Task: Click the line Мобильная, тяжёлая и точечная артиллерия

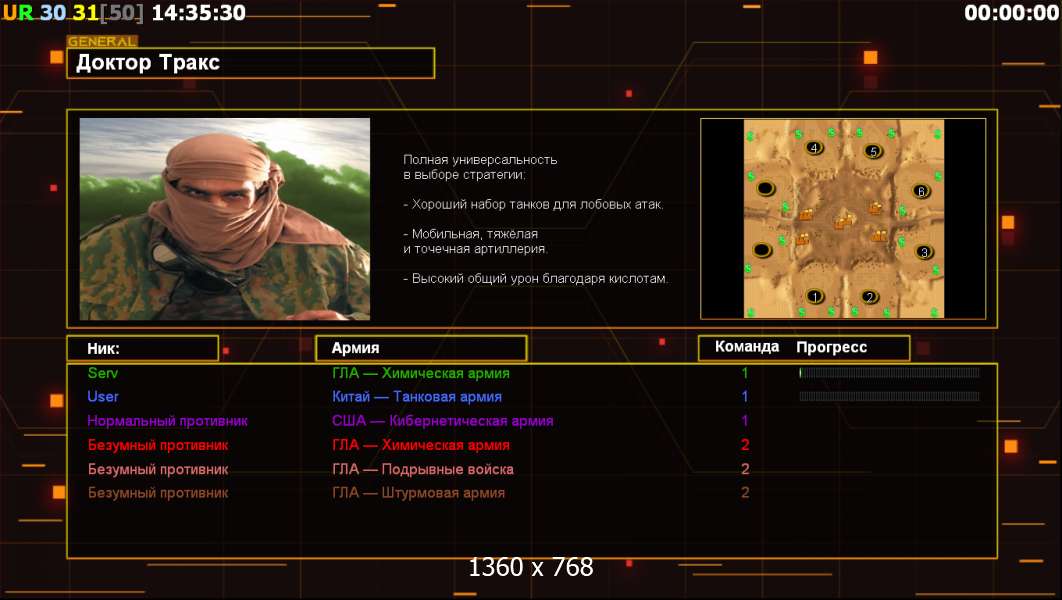Action: click(475, 241)
